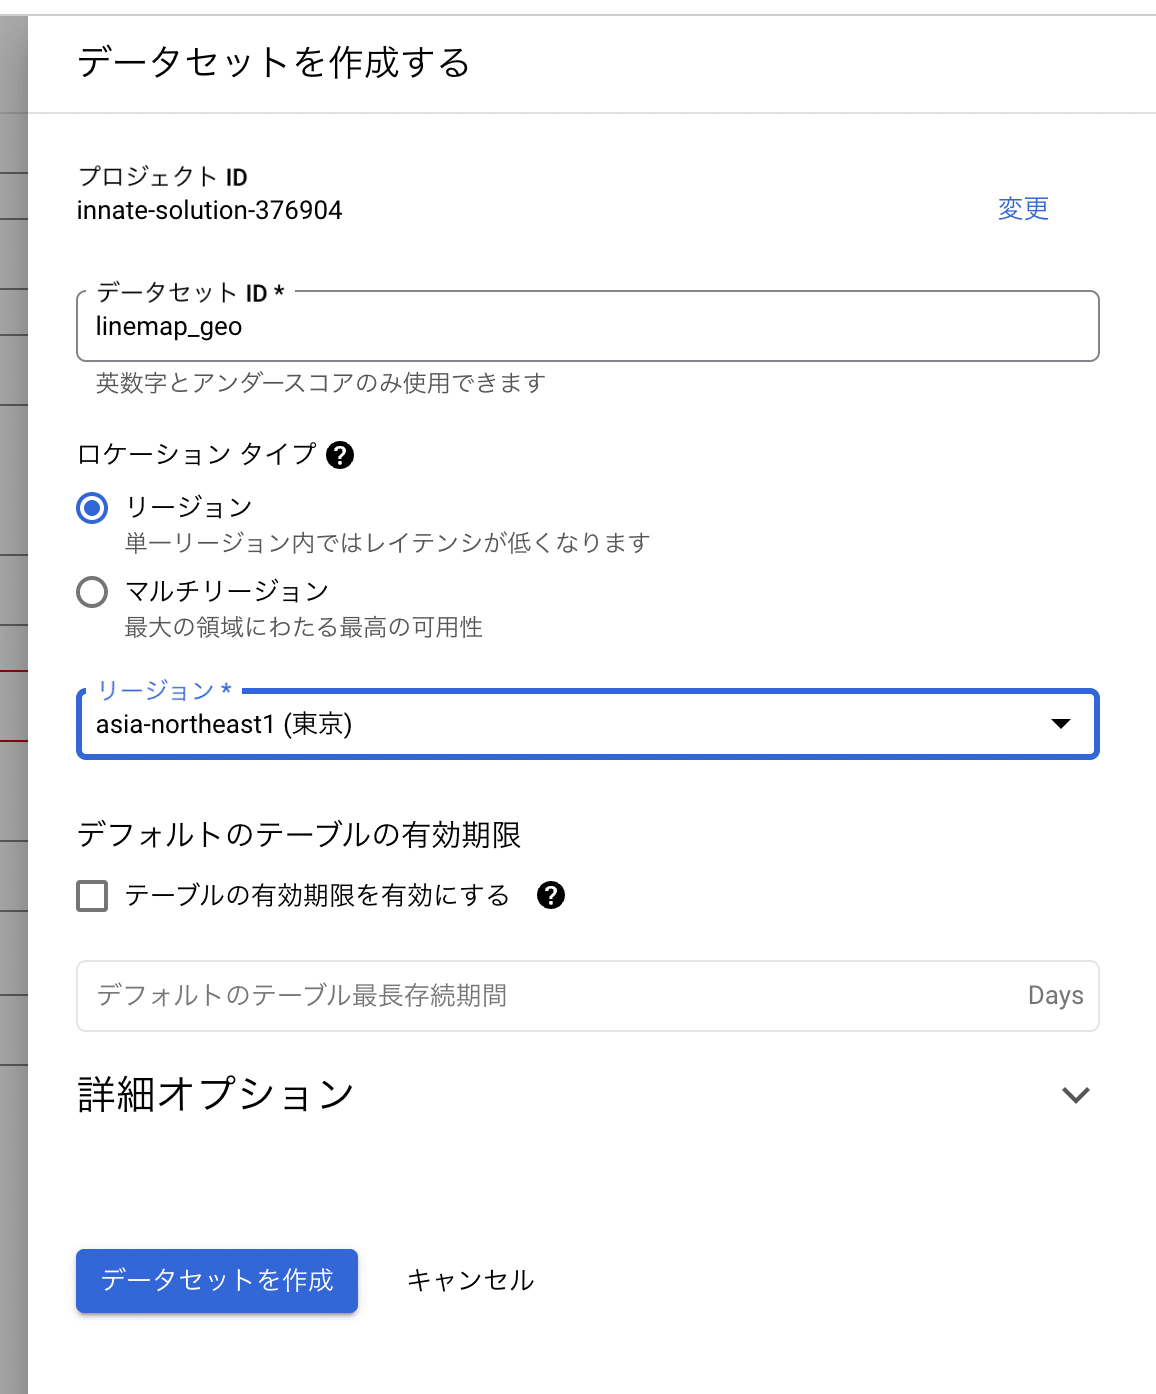
Task: Click the データセットを作成する panel title
Action: tap(273, 62)
